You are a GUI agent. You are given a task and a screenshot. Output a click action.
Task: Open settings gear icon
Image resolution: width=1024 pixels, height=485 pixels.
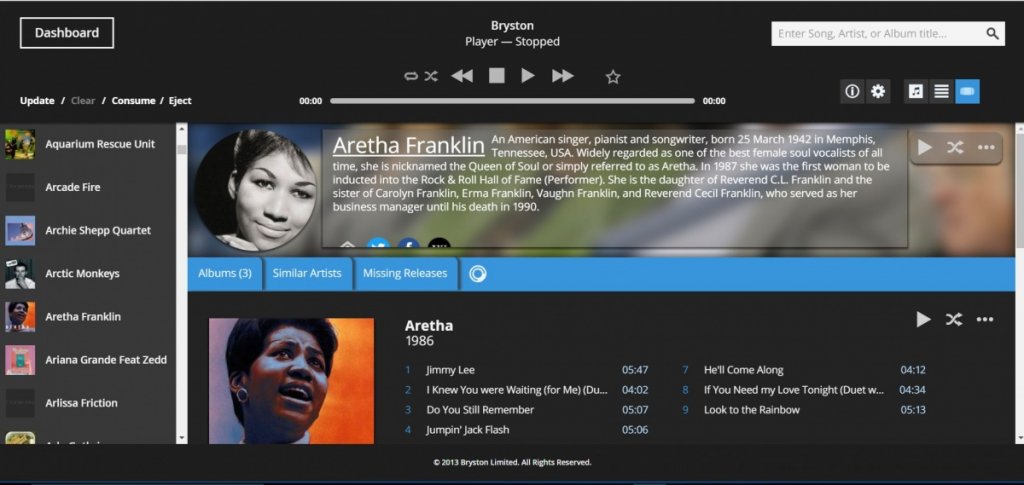[x=878, y=91]
